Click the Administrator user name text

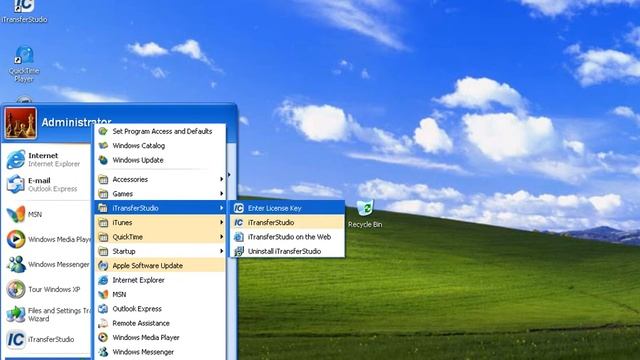point(76,122)
